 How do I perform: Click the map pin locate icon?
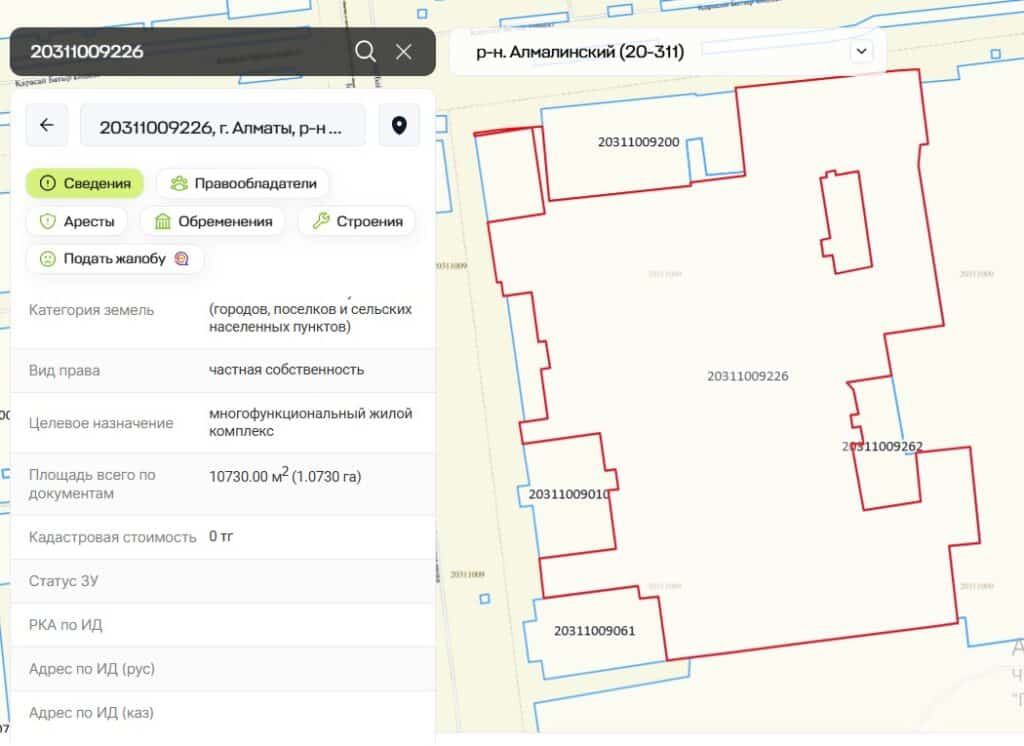[399, 125]
